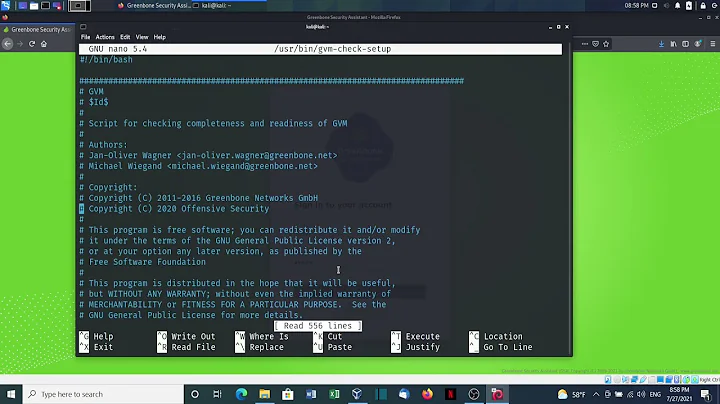
Task: Open the Help menu in terminal
Action: pos(160,37)
